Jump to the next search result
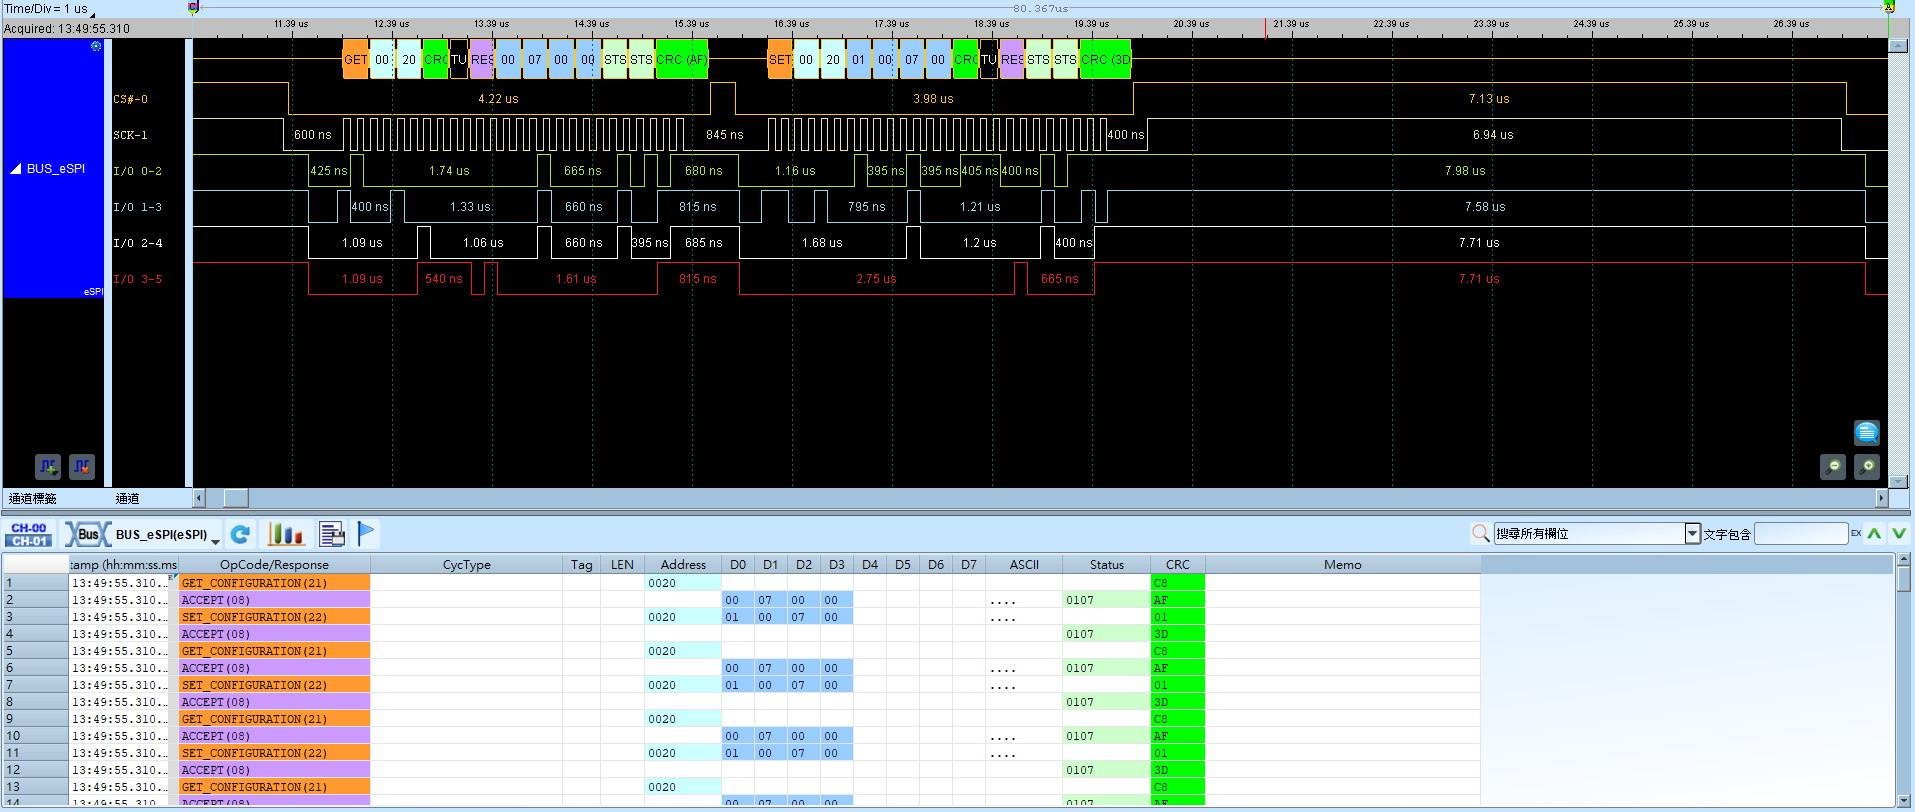The height and width of the screenshot is (812, 1915). (1899, 534)
